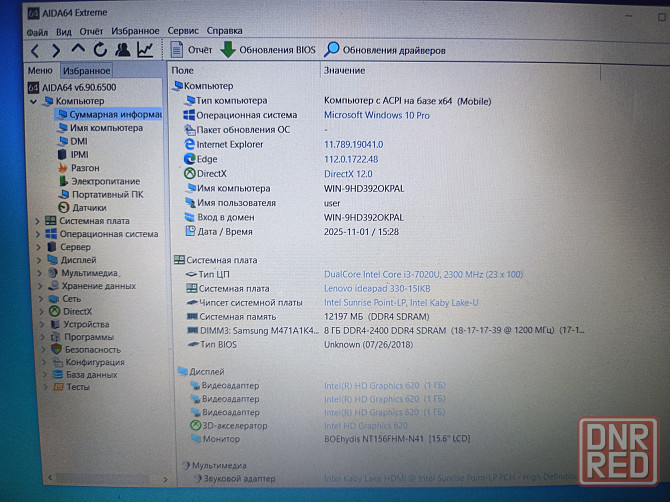Expand the Операционная система tree node
The width and height of the screenshot is (670, 502).
pyautogui.click(x=38, y=234)
